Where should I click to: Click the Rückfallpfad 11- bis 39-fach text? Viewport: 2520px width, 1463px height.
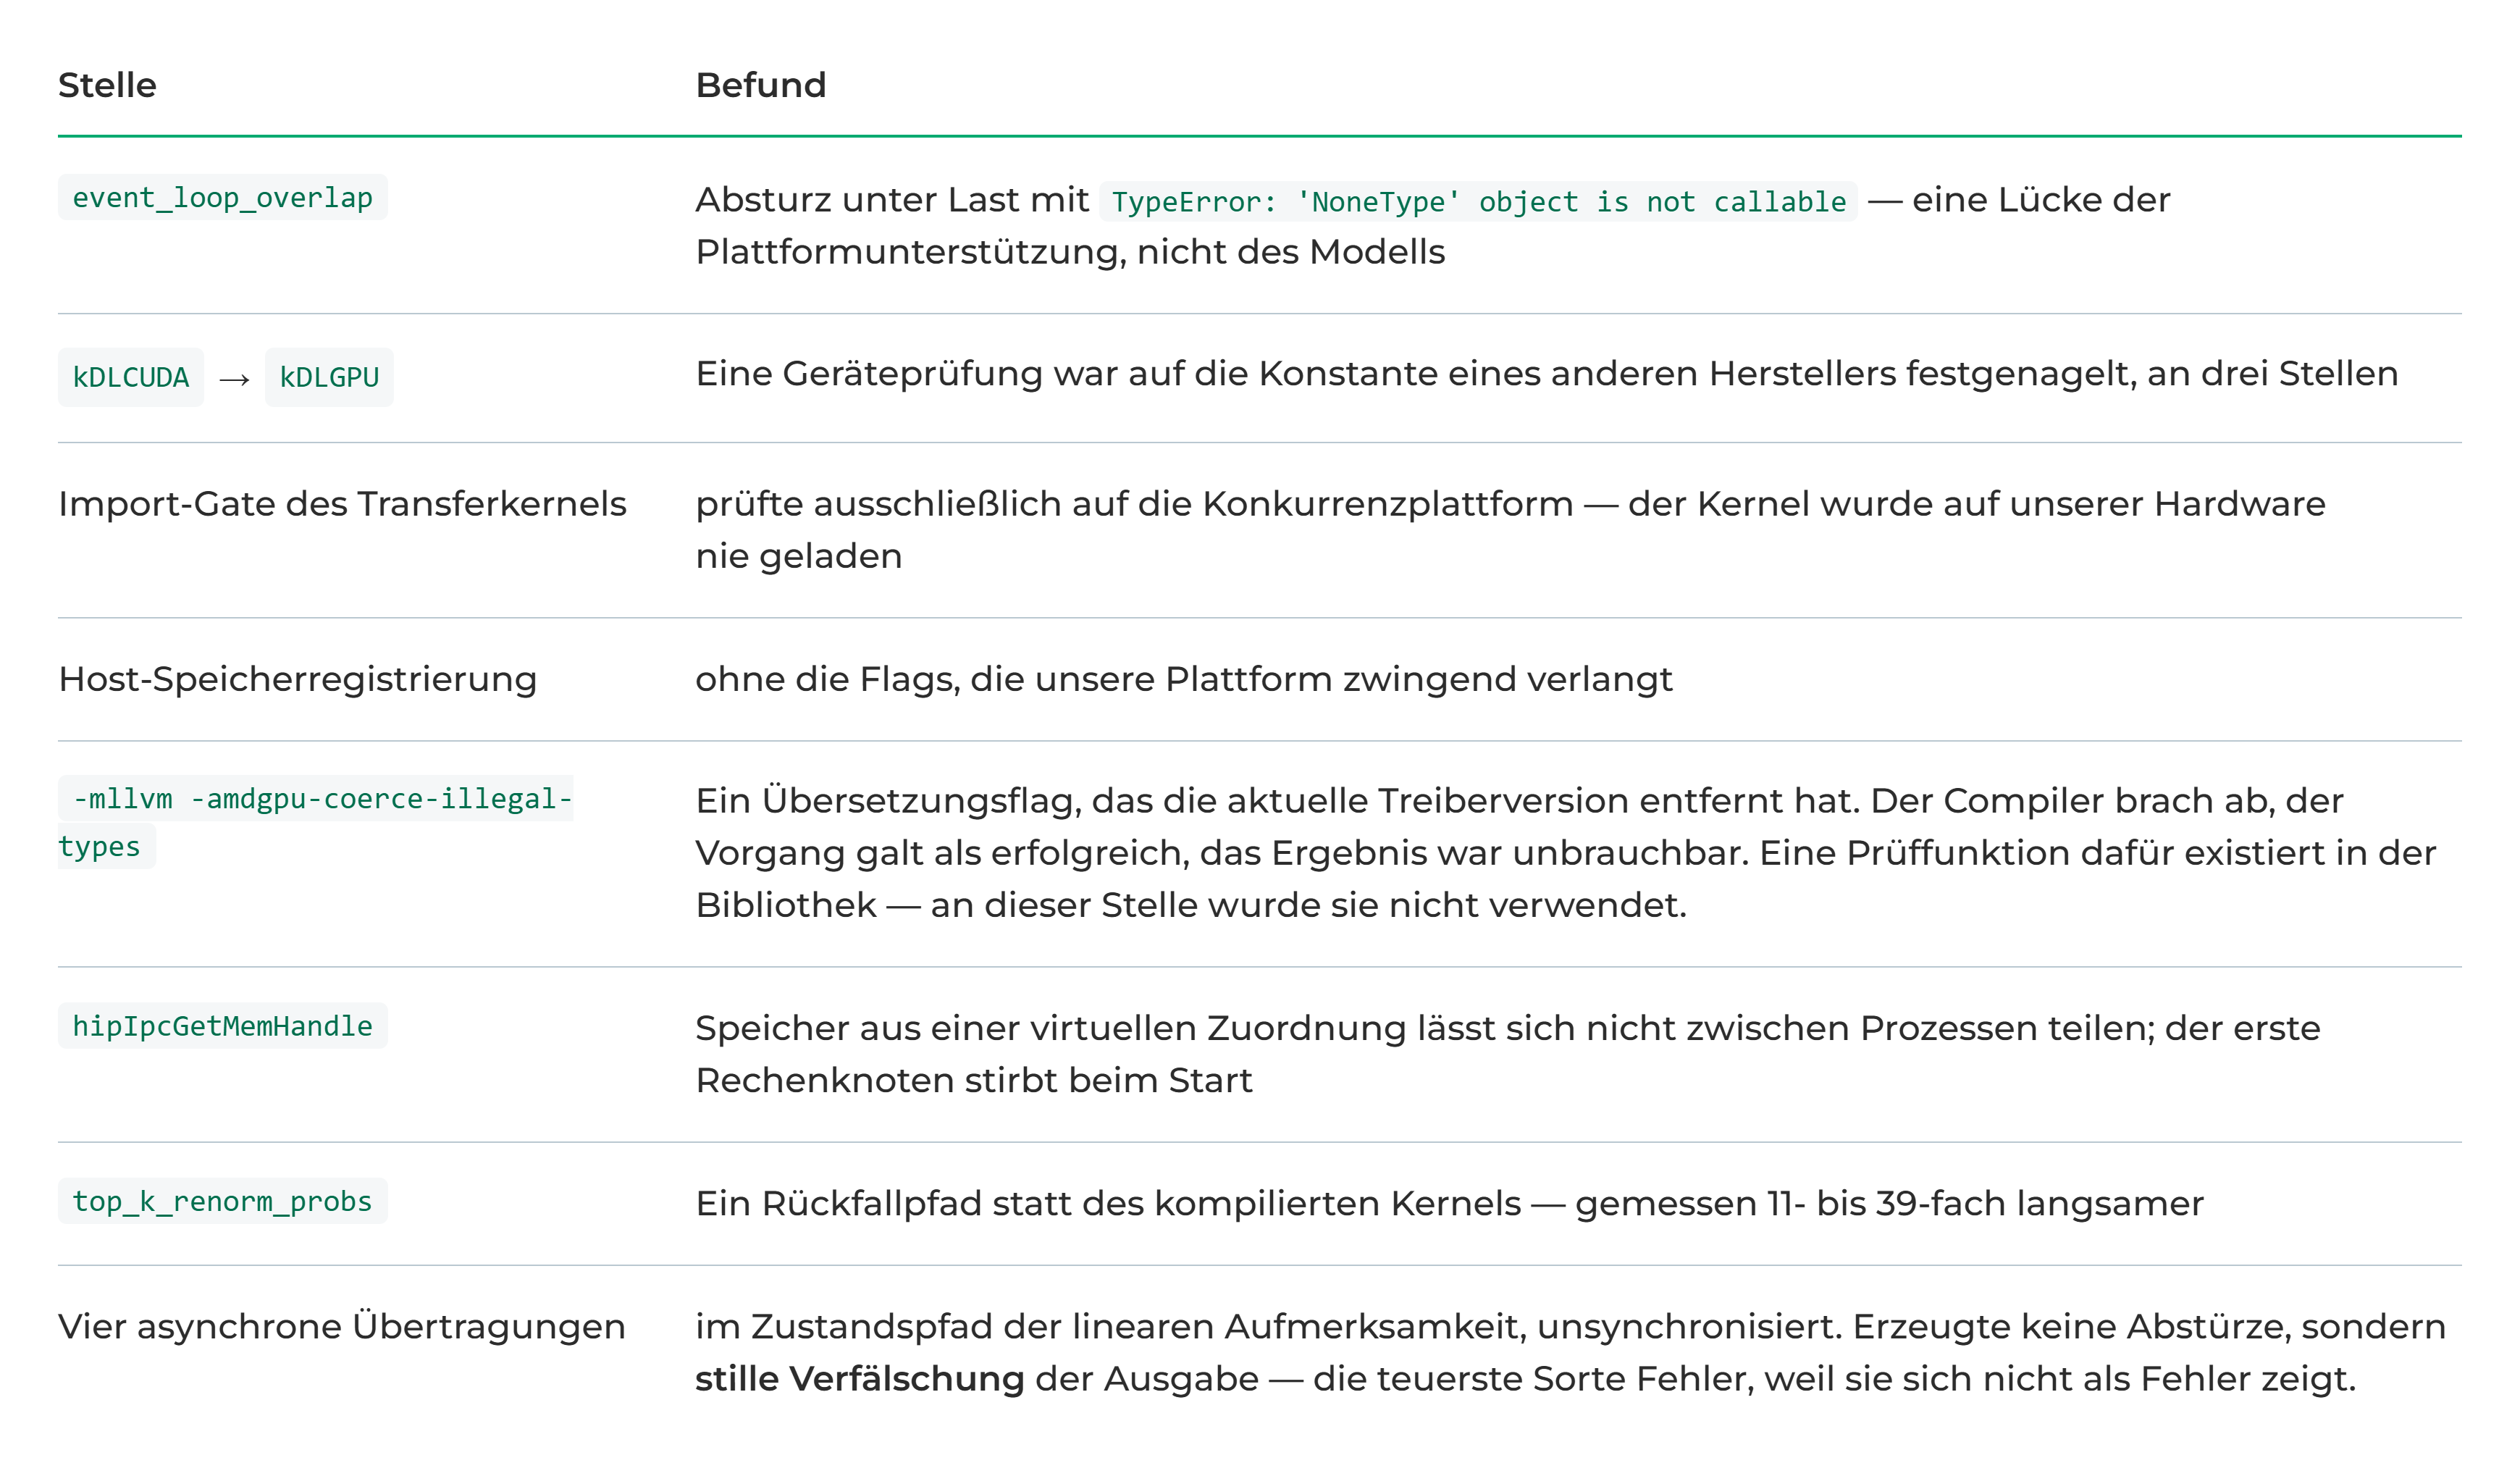[x=1449, y=1204]
